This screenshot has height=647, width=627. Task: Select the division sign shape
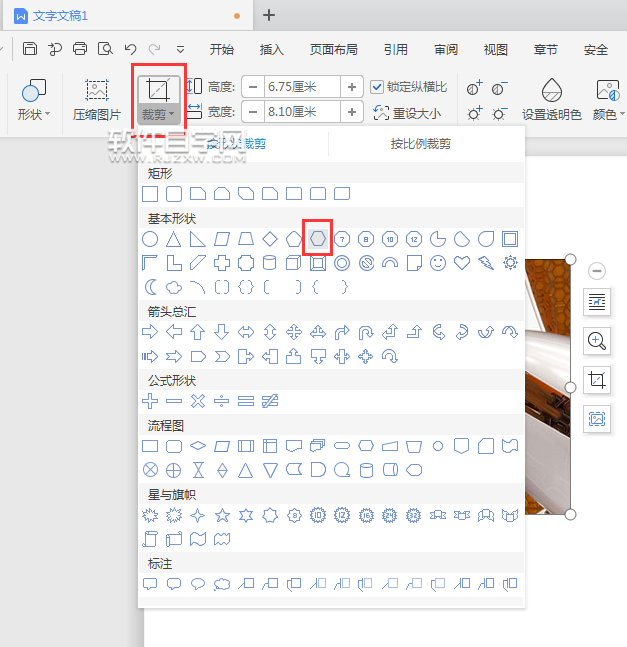tap(222, 401)
